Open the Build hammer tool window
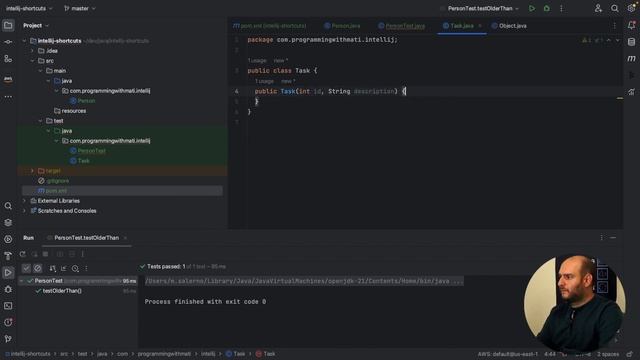Screen dimensions: 640x360 (x=8, y=256)
